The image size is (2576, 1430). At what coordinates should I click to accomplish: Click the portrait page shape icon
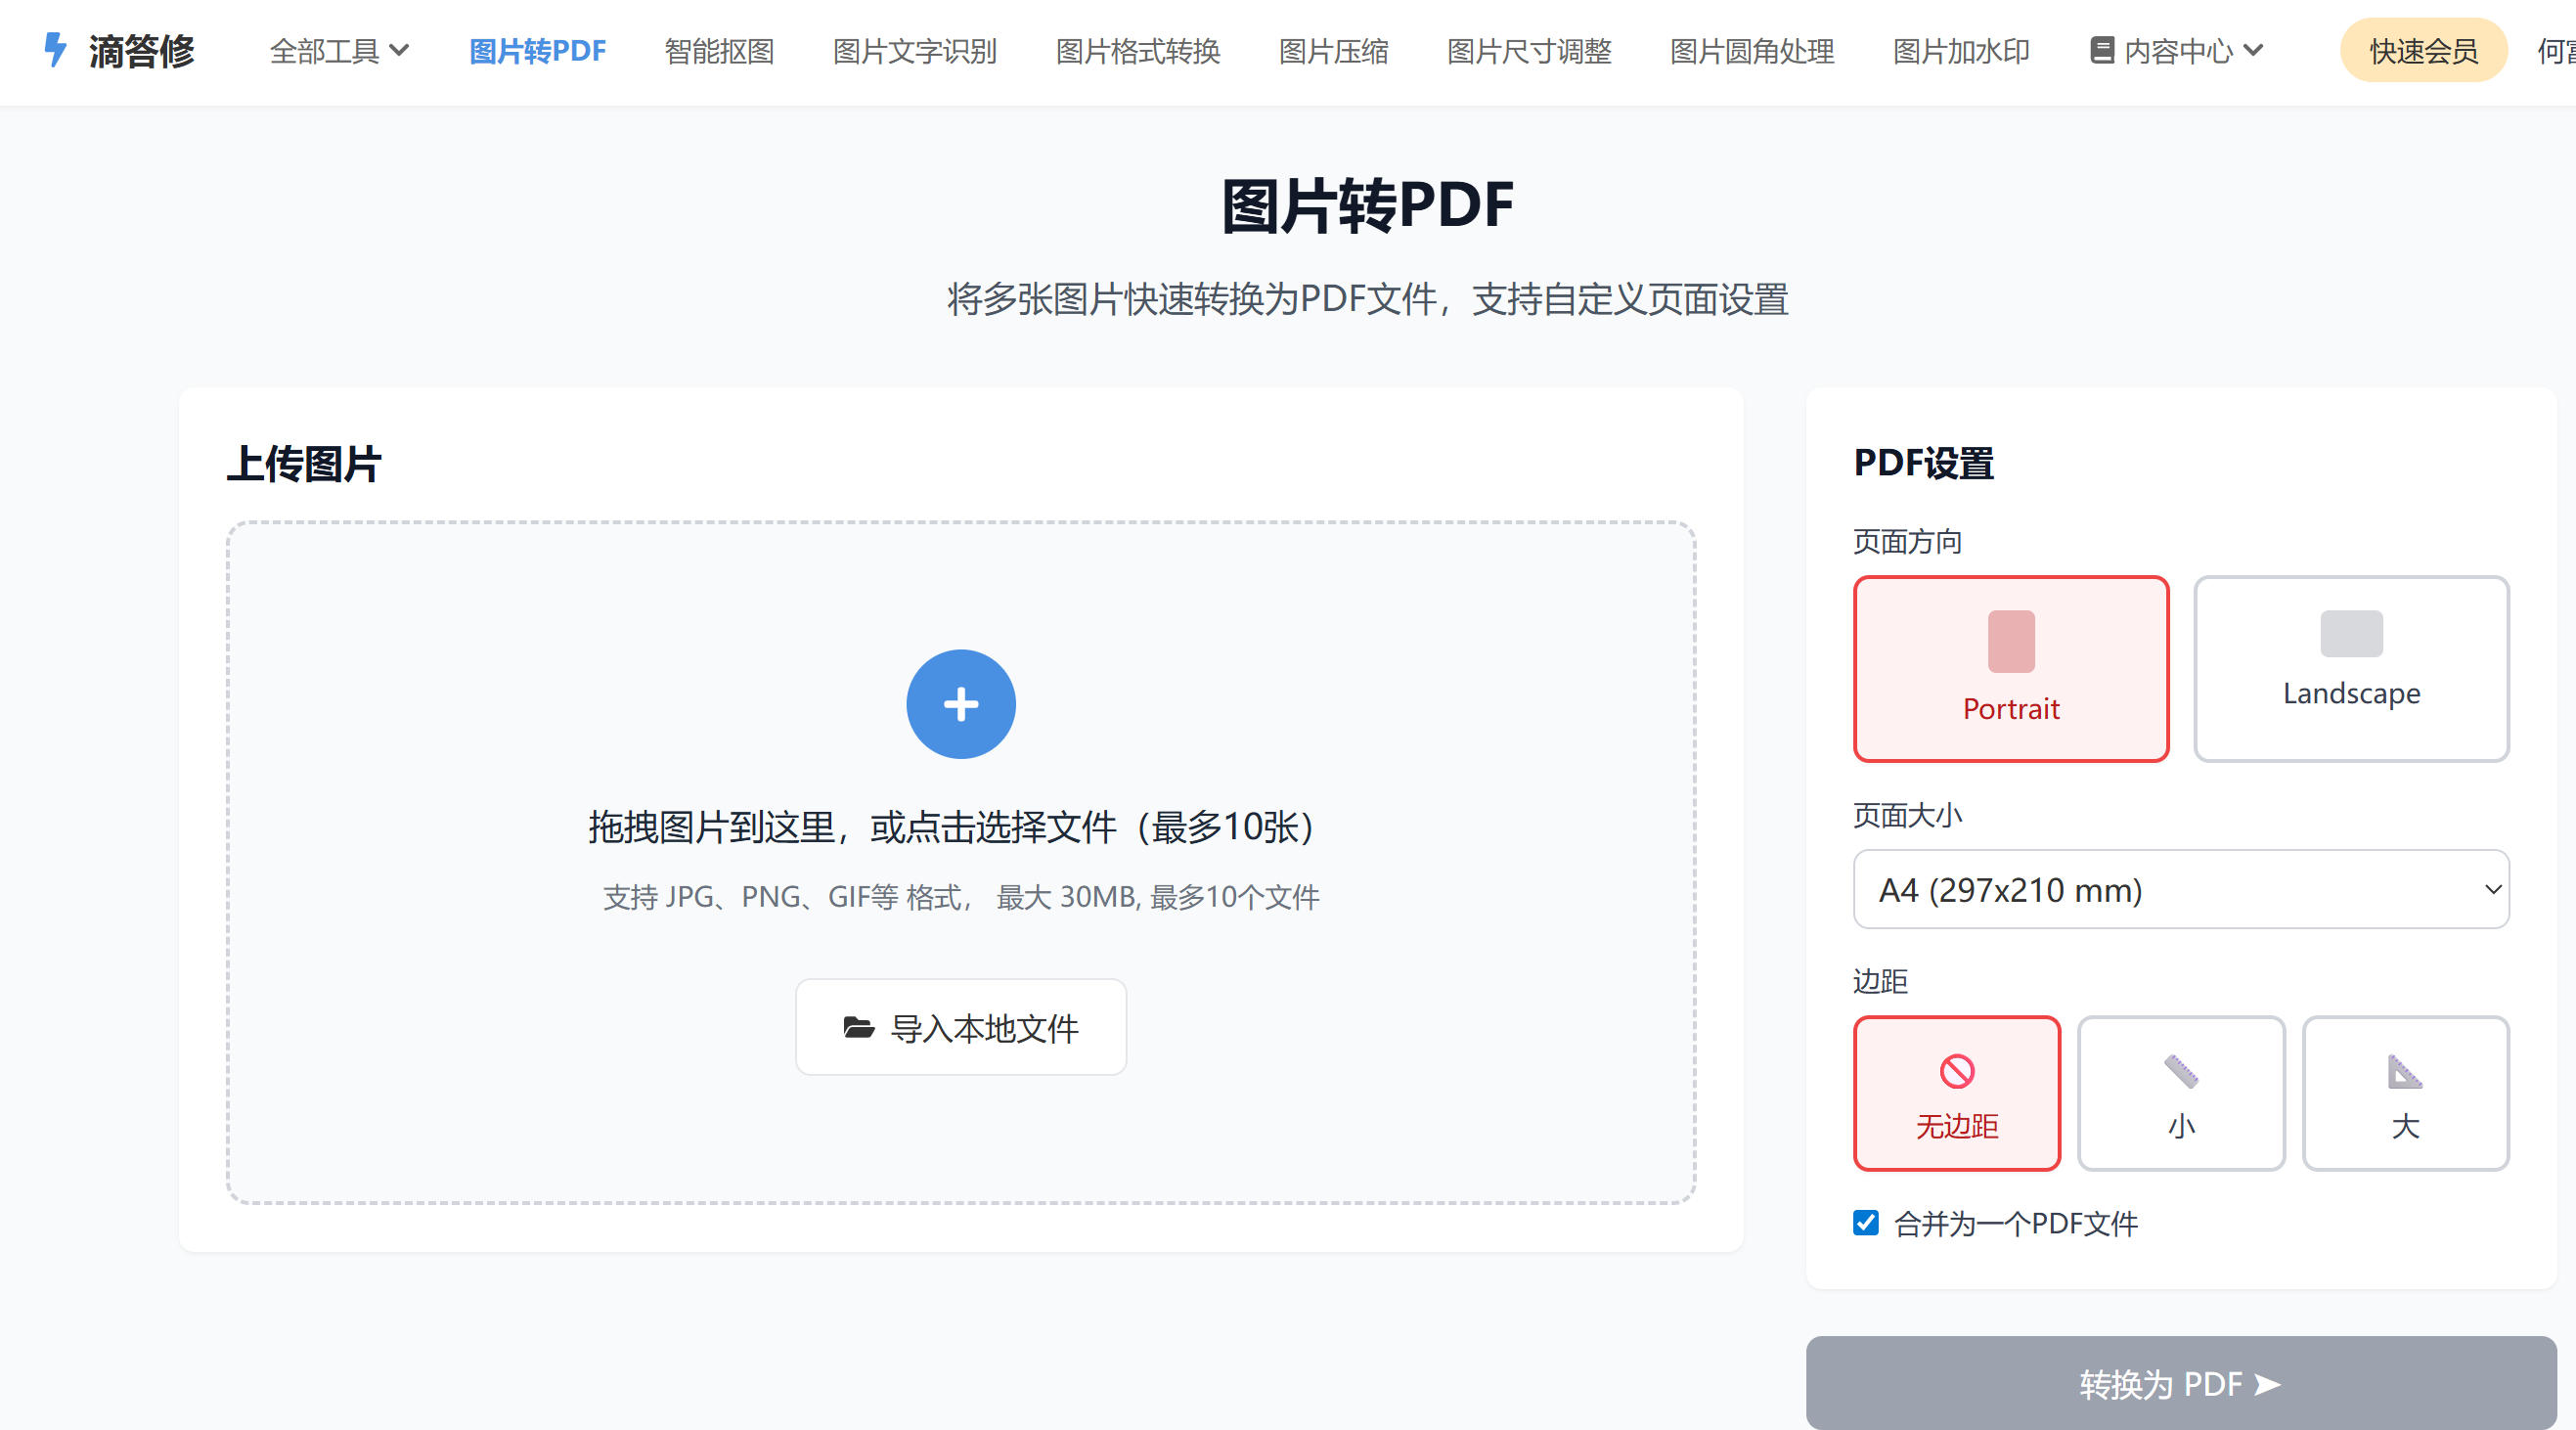tap(2011, 641)
